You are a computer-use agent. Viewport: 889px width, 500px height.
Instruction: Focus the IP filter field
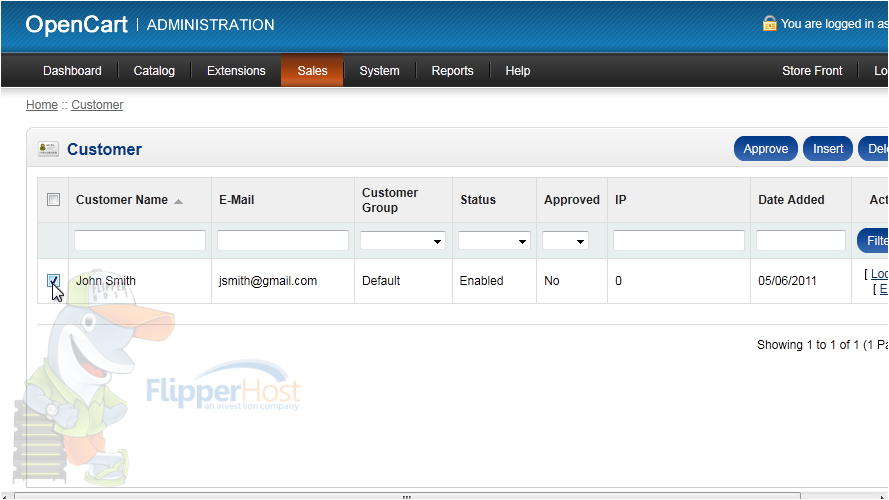coord(679,240)
